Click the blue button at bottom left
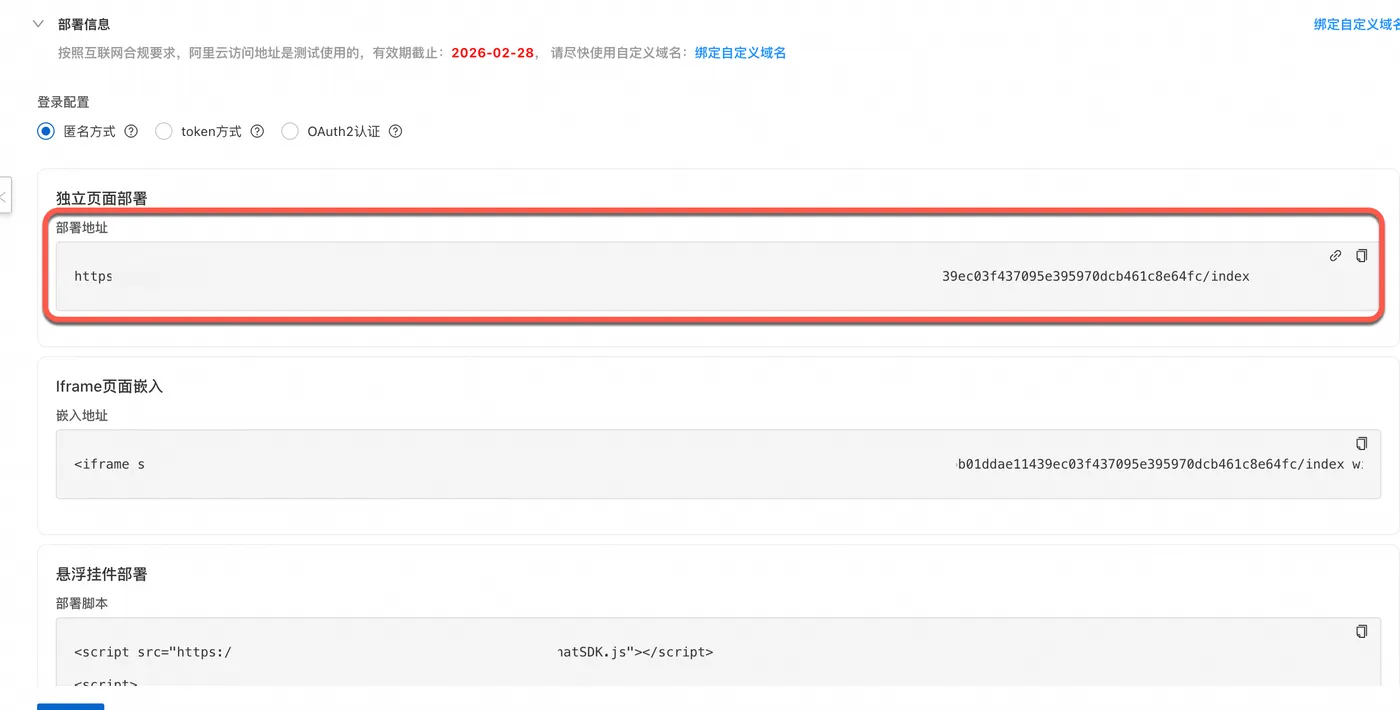The width and height of the screenshot is (1400, 710). pos(70,706)
